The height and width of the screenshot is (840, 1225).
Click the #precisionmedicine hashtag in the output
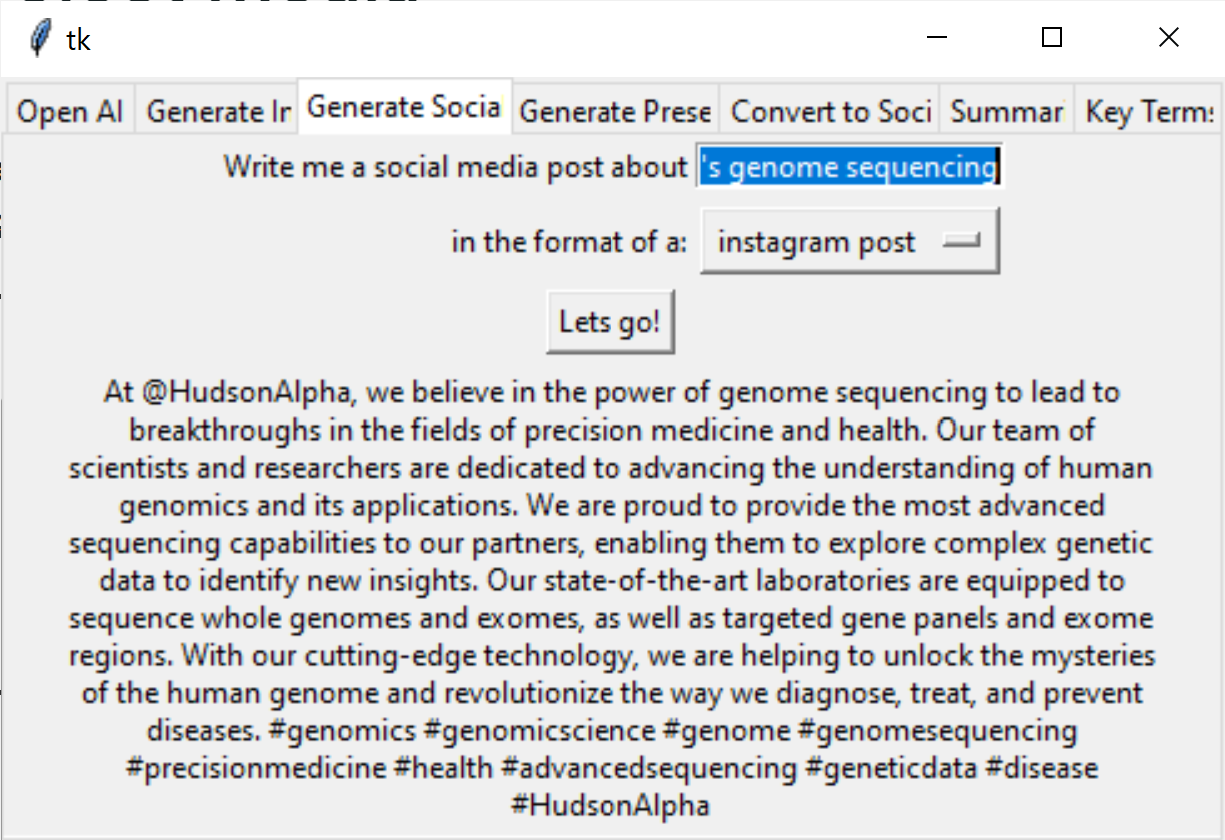coord(256,768)
